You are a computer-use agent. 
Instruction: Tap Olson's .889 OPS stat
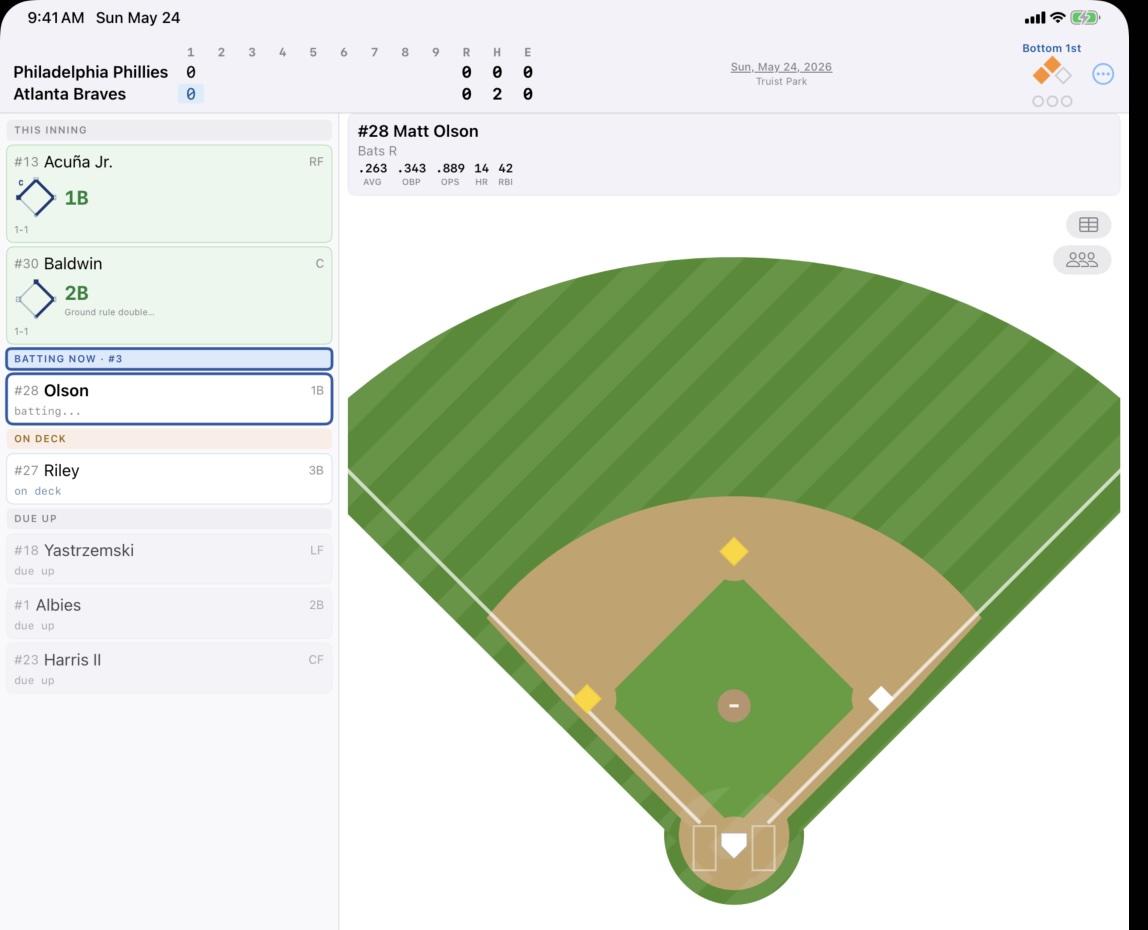(450, 174)
